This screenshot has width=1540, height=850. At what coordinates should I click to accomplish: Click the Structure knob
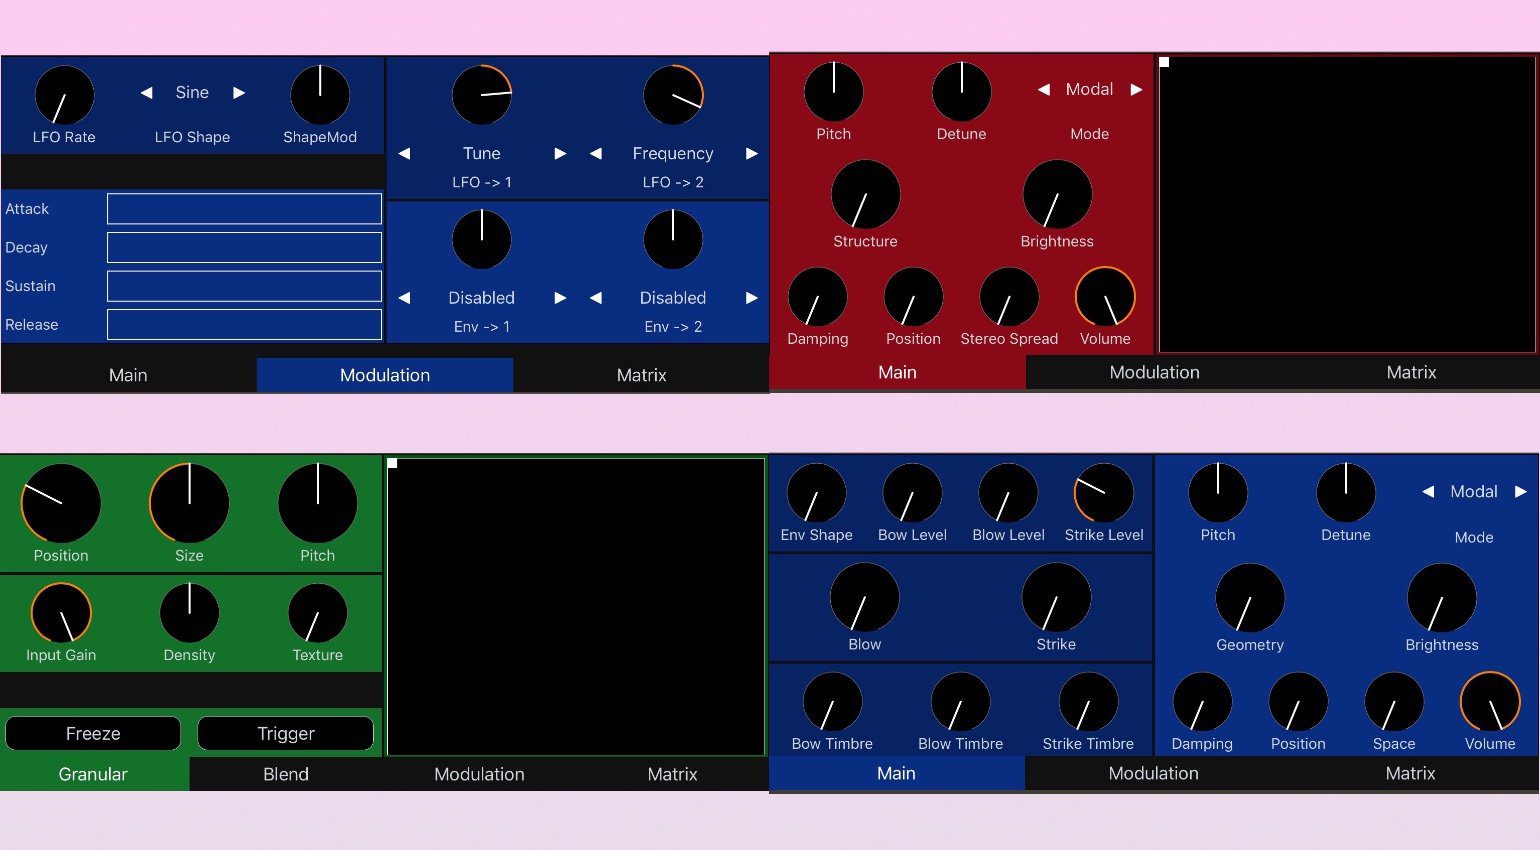(865, 195)
